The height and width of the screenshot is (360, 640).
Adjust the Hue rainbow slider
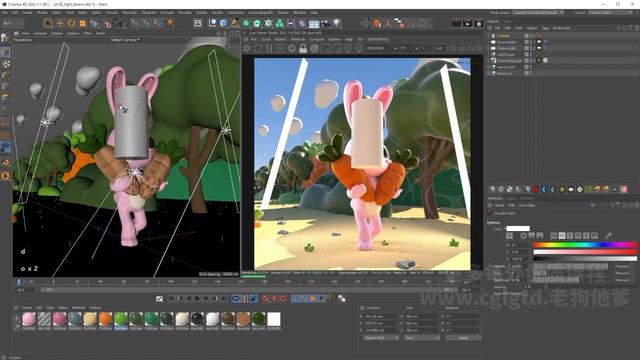tap(584, 245)
